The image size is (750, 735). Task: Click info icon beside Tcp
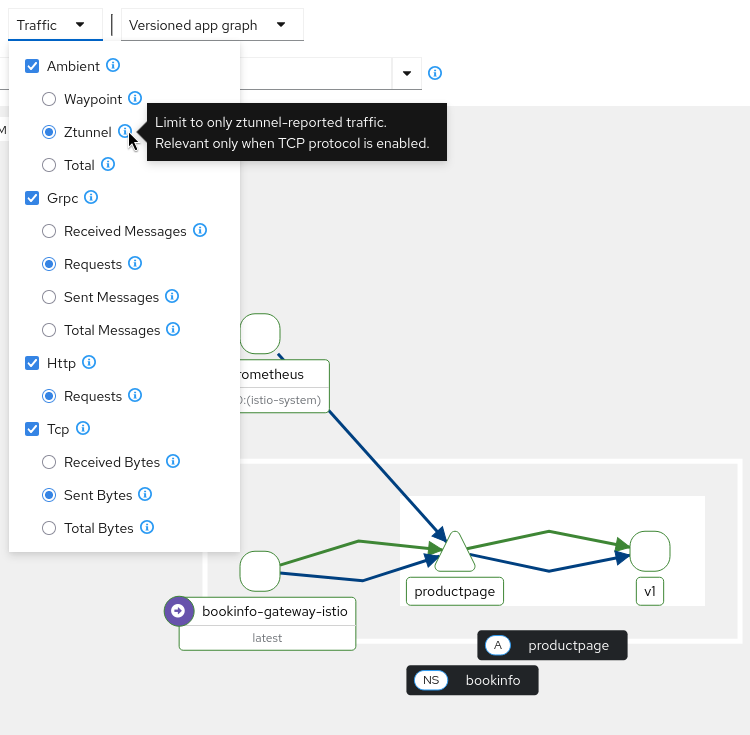tap(83, 429)
